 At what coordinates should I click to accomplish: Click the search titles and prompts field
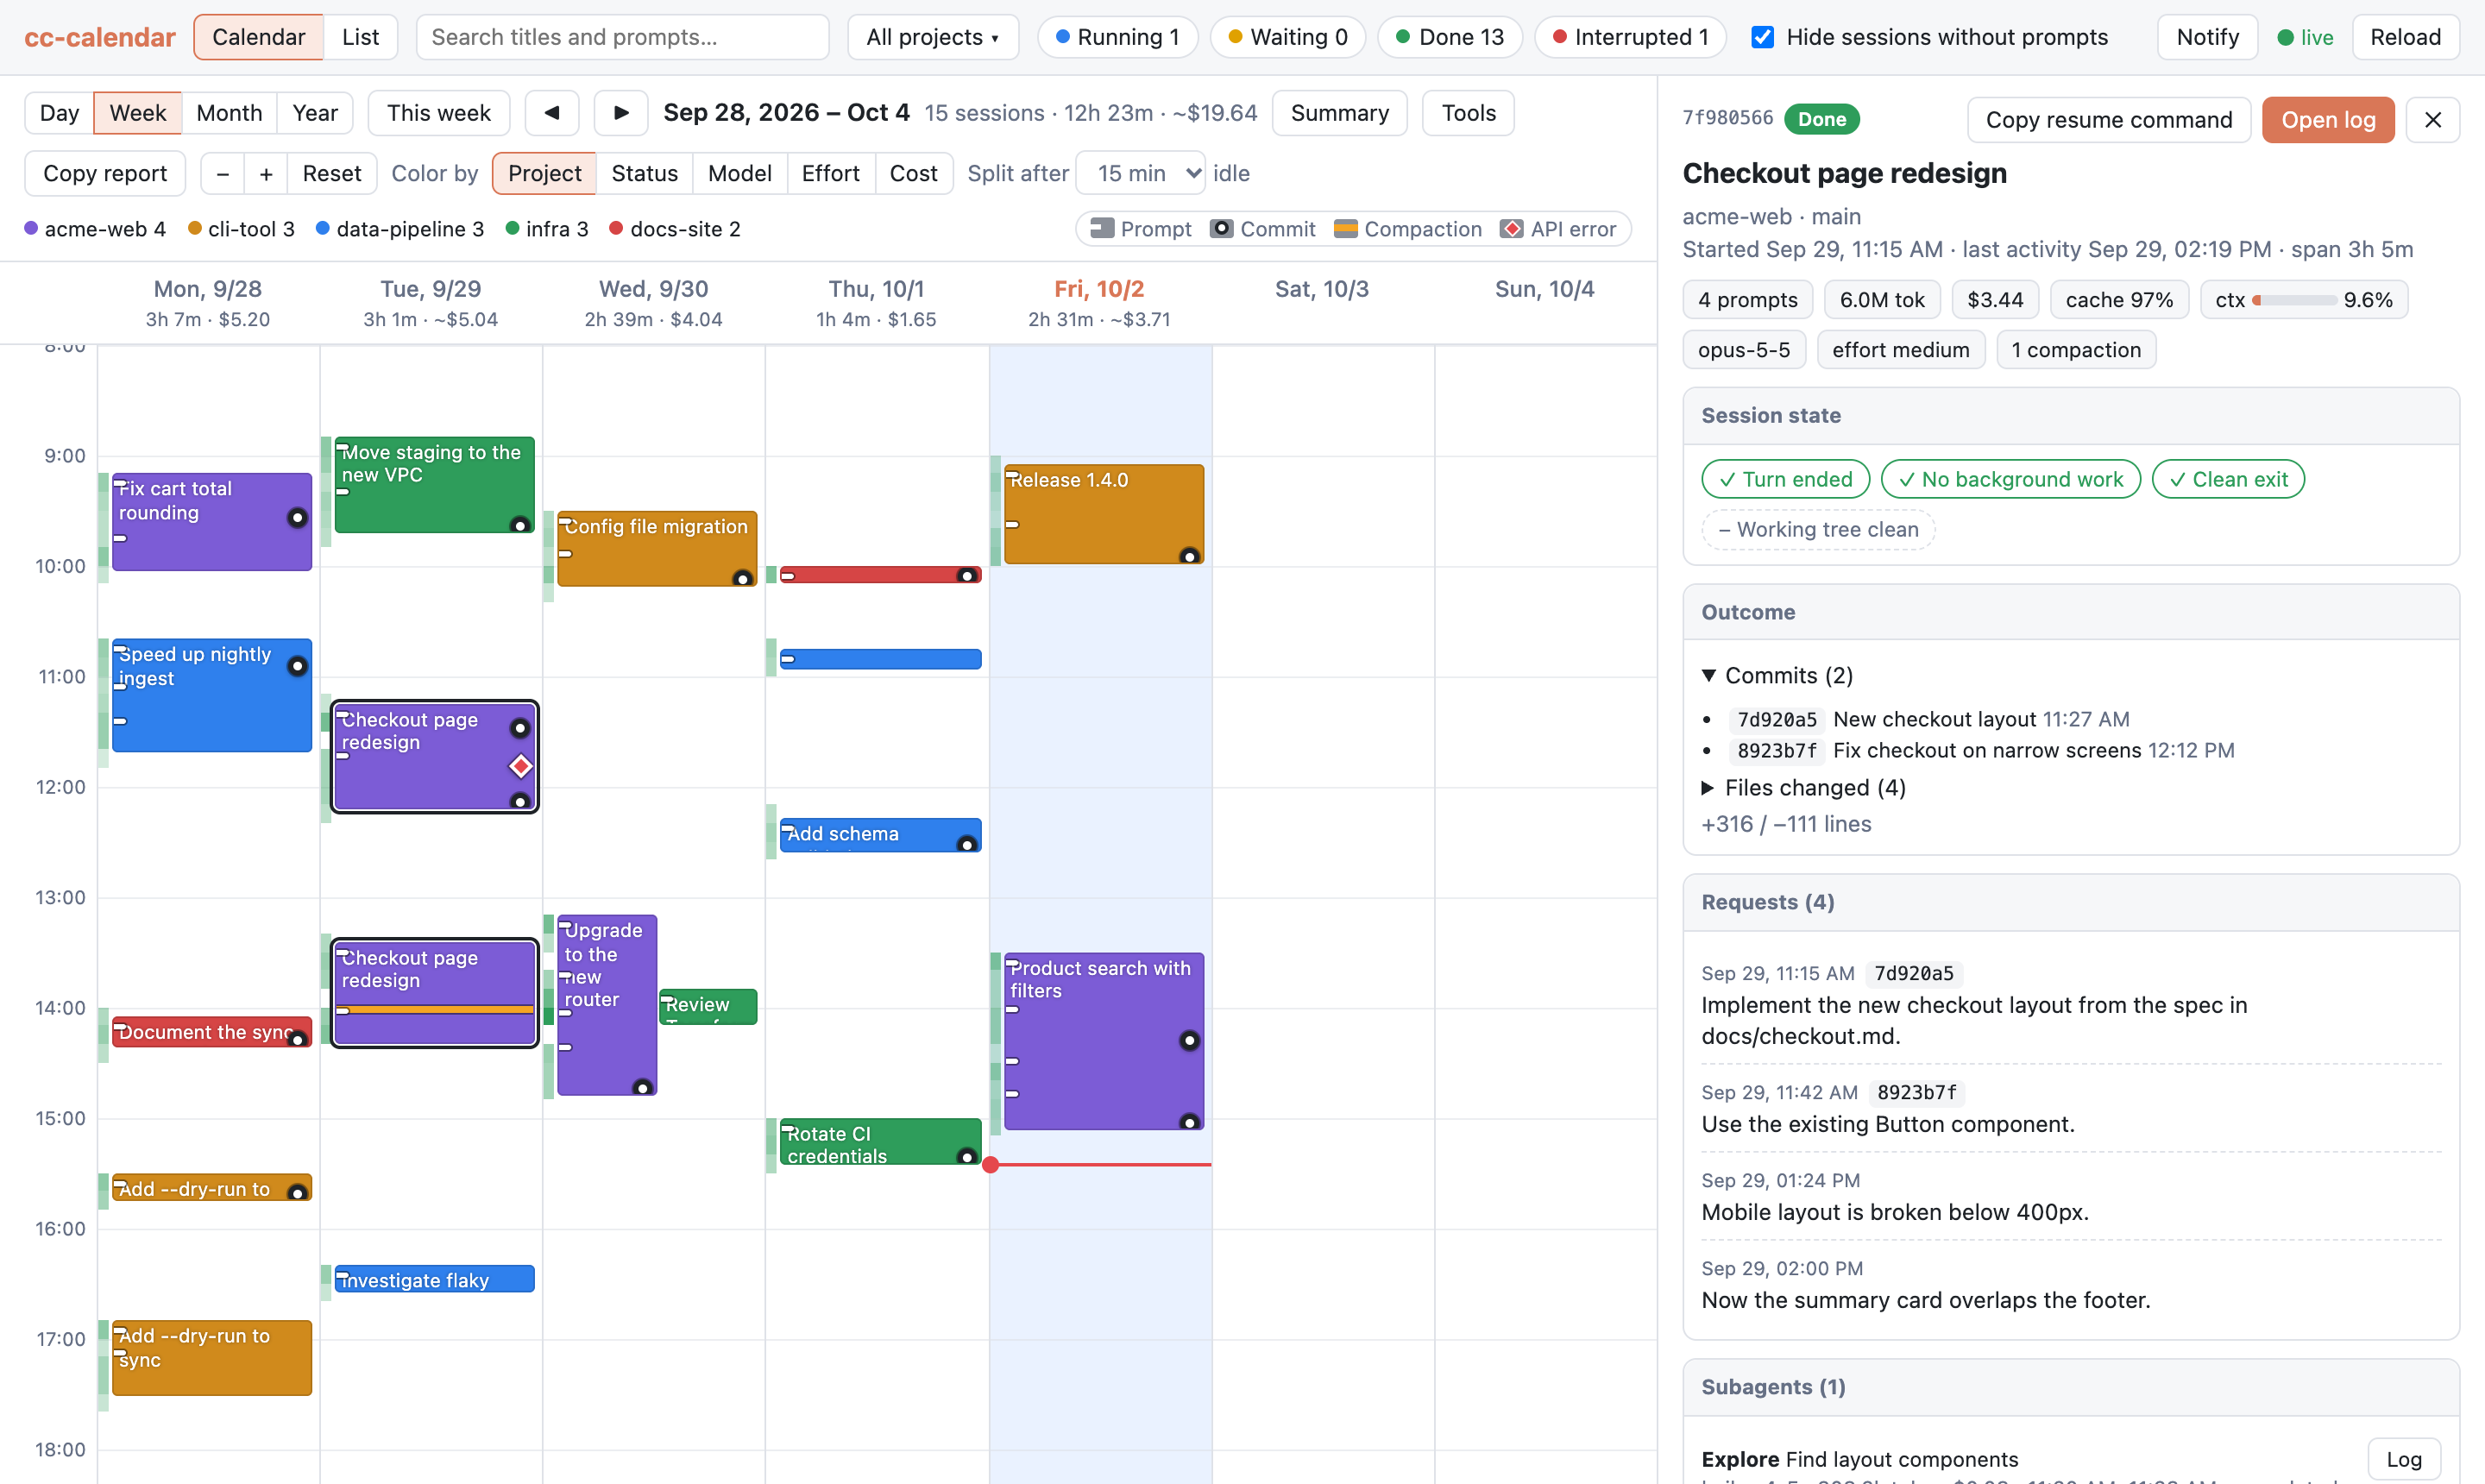[x=622, y=37]
